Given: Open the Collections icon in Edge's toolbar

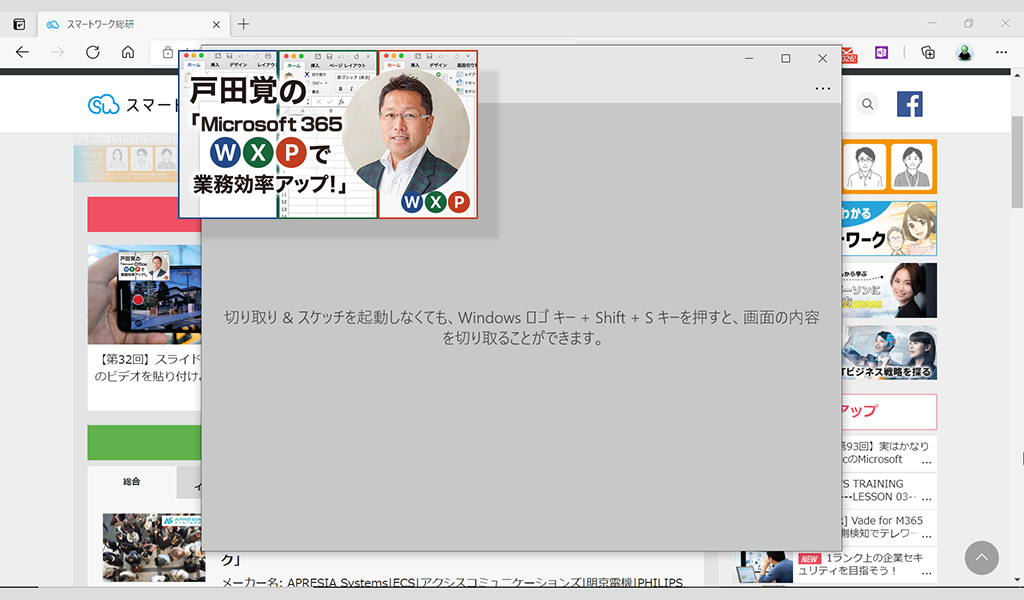Looking at the screenshot, I should [x=928, y=52].
